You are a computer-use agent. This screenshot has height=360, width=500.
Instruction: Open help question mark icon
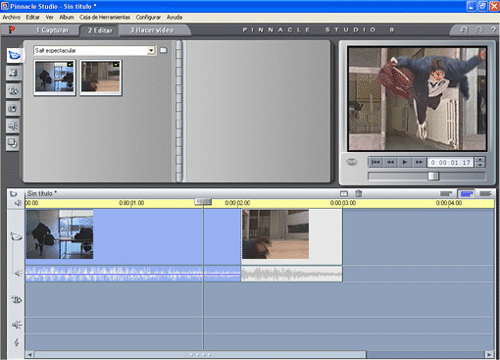point(493,30)
